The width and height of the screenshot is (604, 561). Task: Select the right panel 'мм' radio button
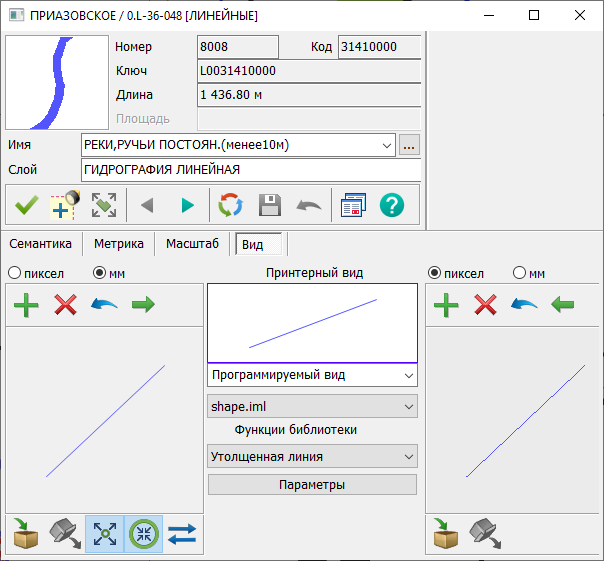[519, 273]
